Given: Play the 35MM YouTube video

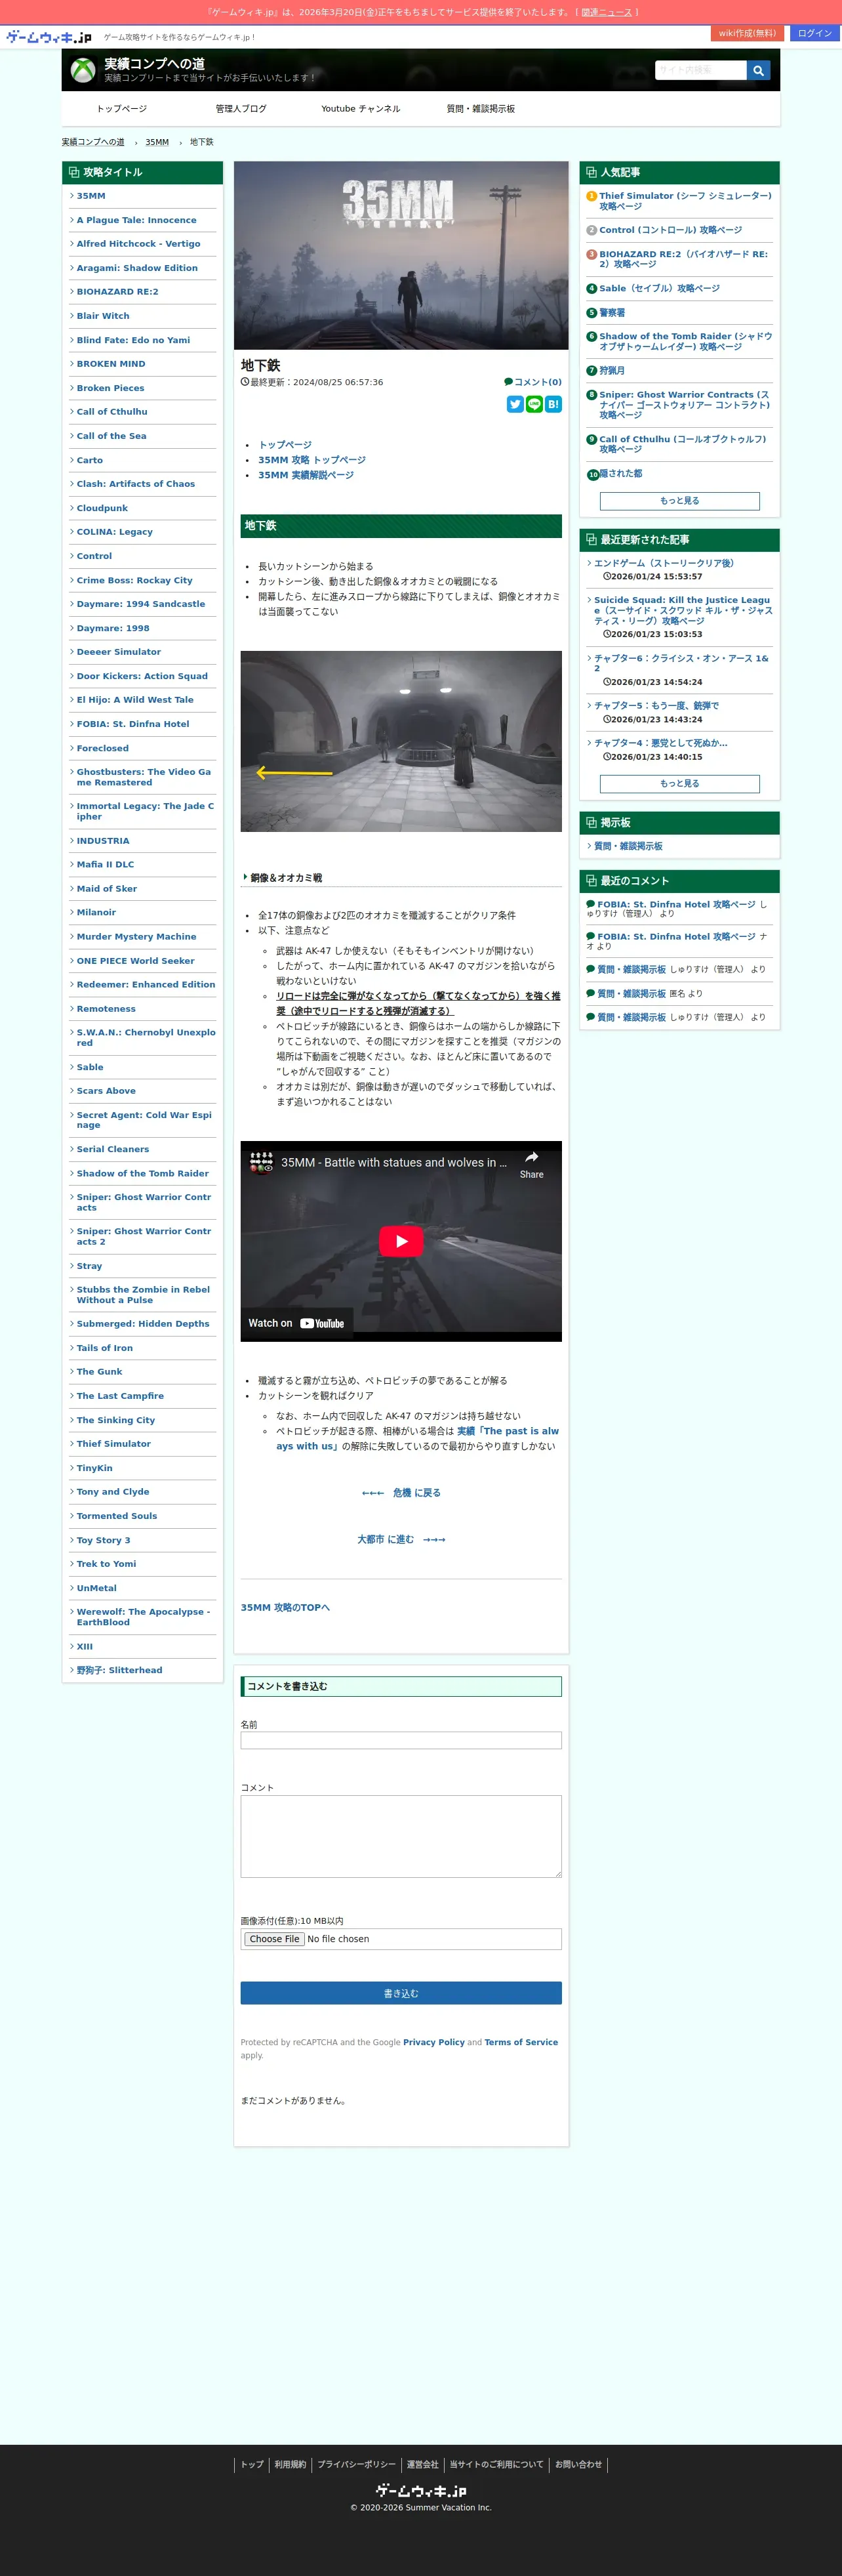Looking at the screenshot, I should click(x=401, y=1241).
